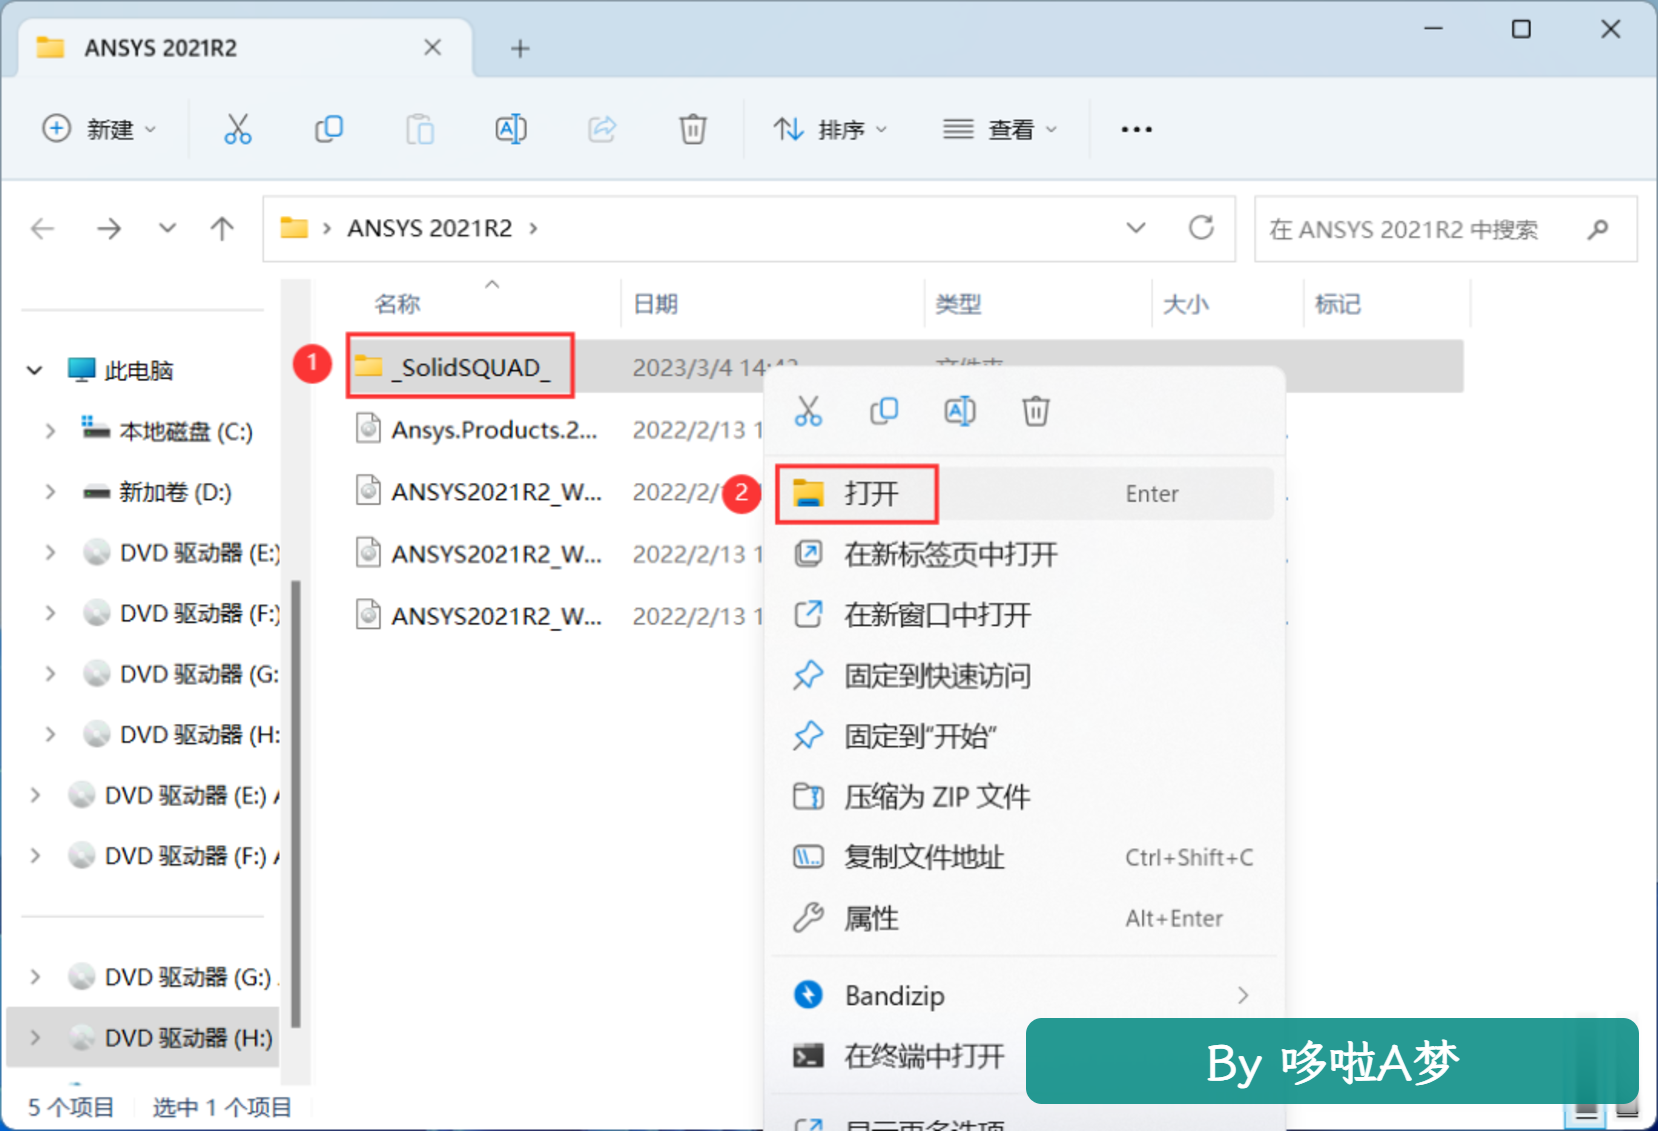Go forward with the right arrow
This screenshot has height=1131, width=1658.
pos(108,229)
